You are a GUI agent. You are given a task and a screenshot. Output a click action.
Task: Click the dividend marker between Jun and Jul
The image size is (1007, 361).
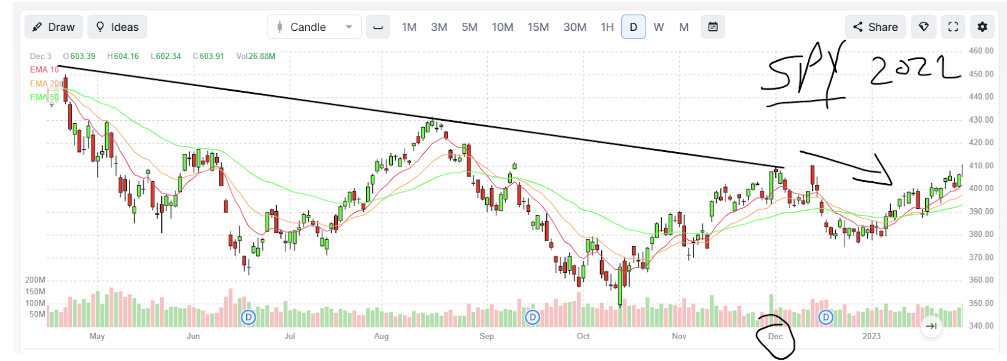click(248, 317)
